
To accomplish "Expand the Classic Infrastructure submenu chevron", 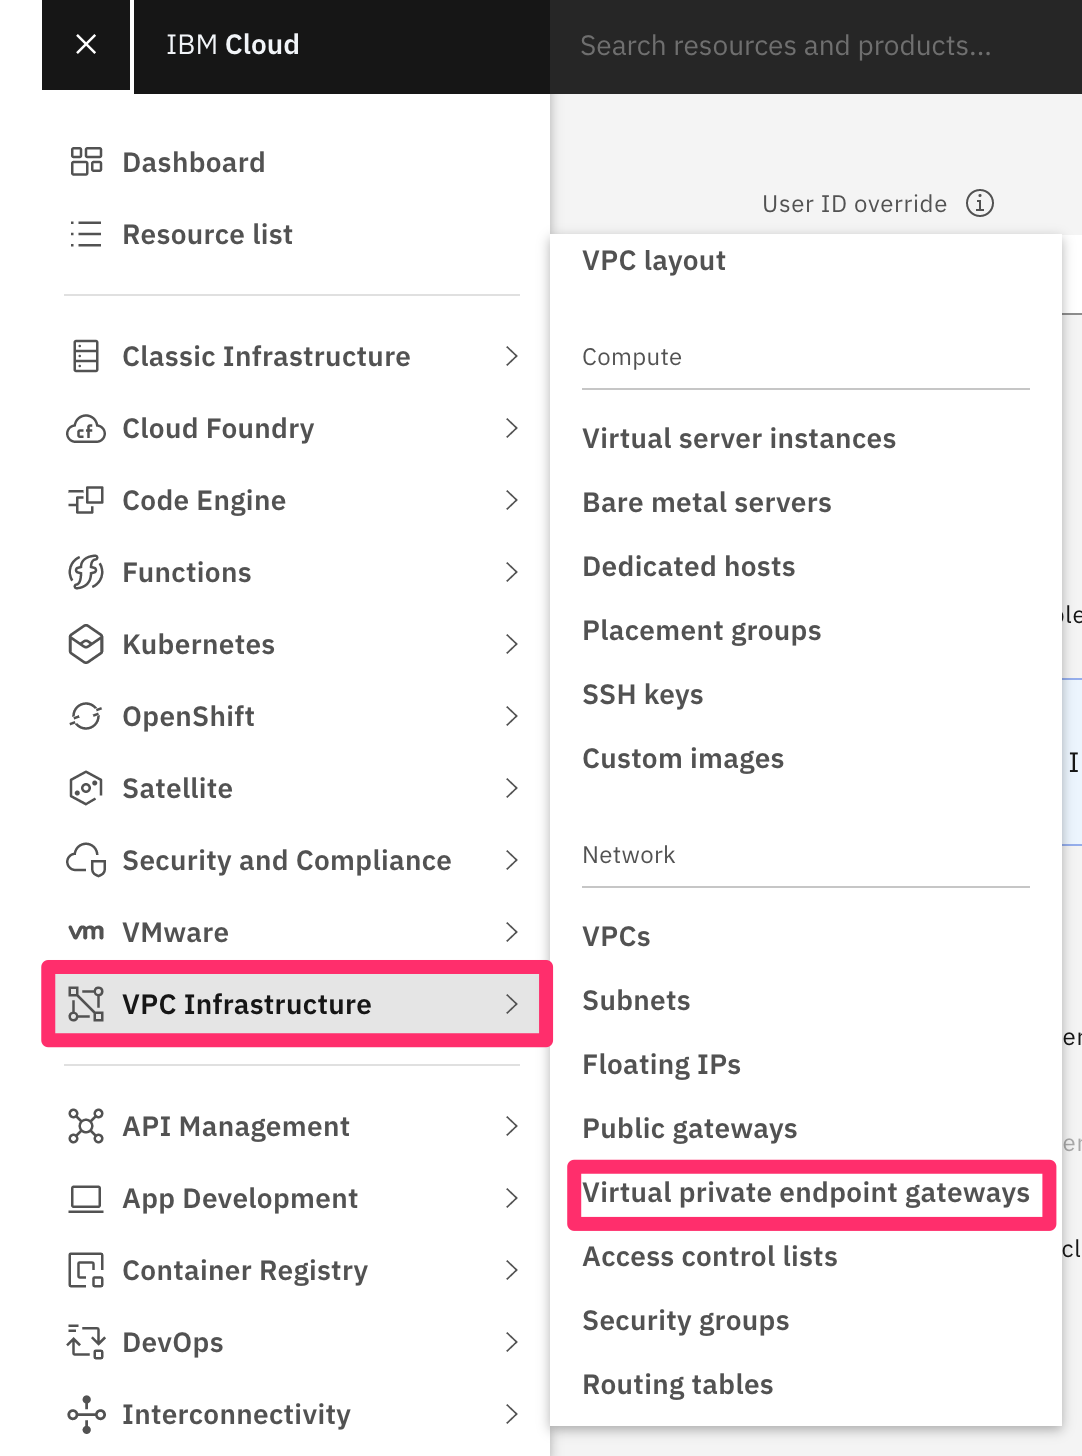I will pyautogui.click(x=512, y=356).
